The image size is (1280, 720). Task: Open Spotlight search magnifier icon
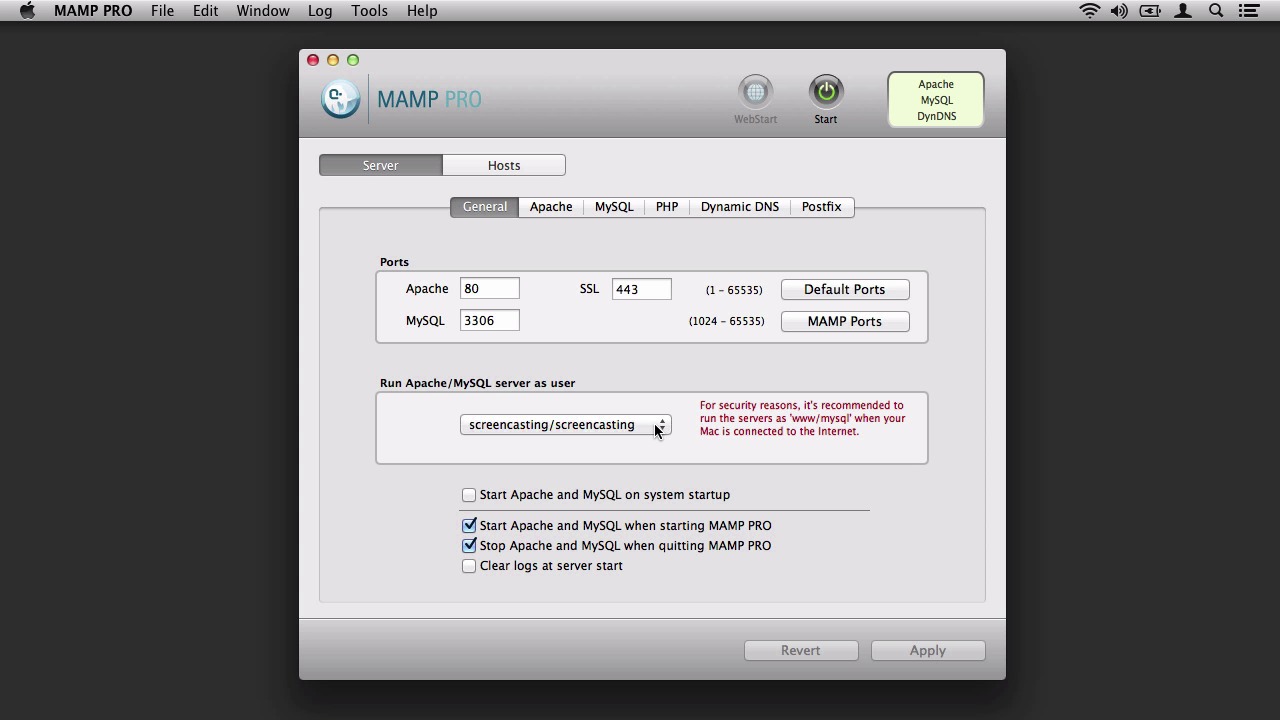[x=1216, y=11]
